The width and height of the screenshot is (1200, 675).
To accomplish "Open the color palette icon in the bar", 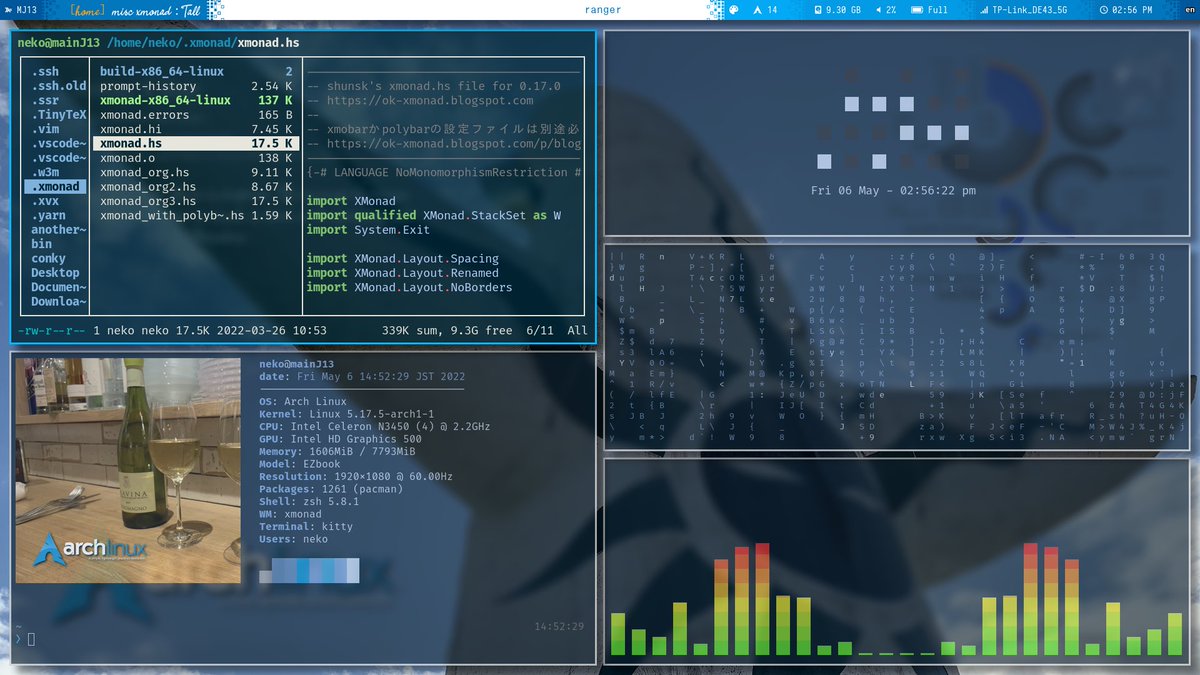I will (x=733, y=10).
